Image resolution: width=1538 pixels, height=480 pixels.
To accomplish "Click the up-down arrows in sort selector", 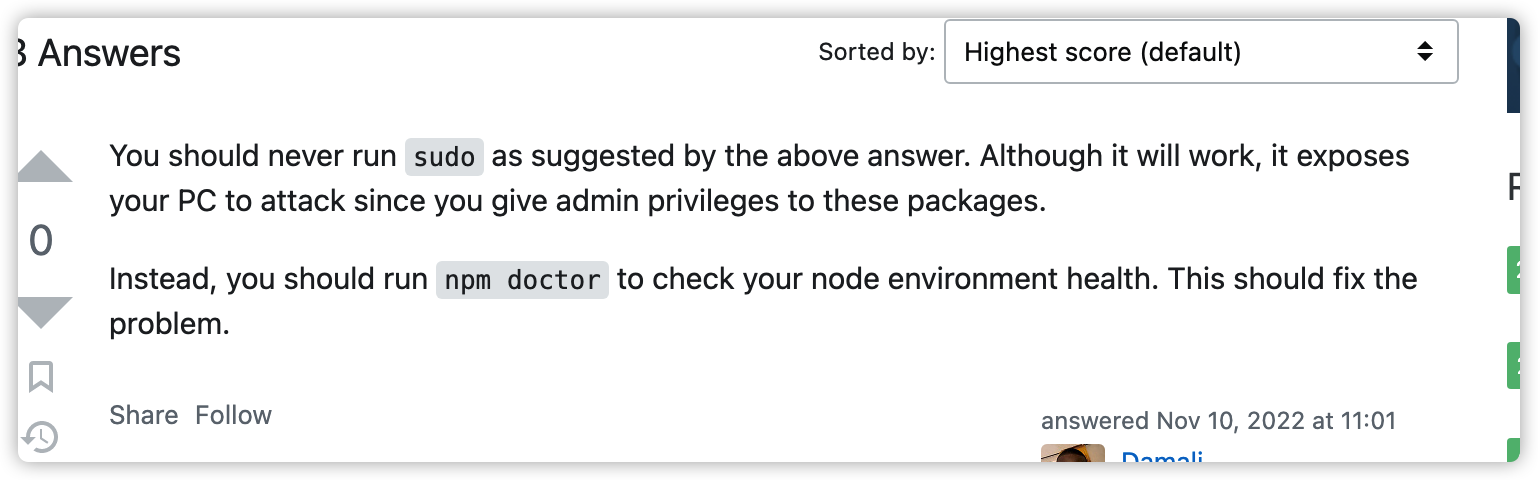I will (1425, 52).
